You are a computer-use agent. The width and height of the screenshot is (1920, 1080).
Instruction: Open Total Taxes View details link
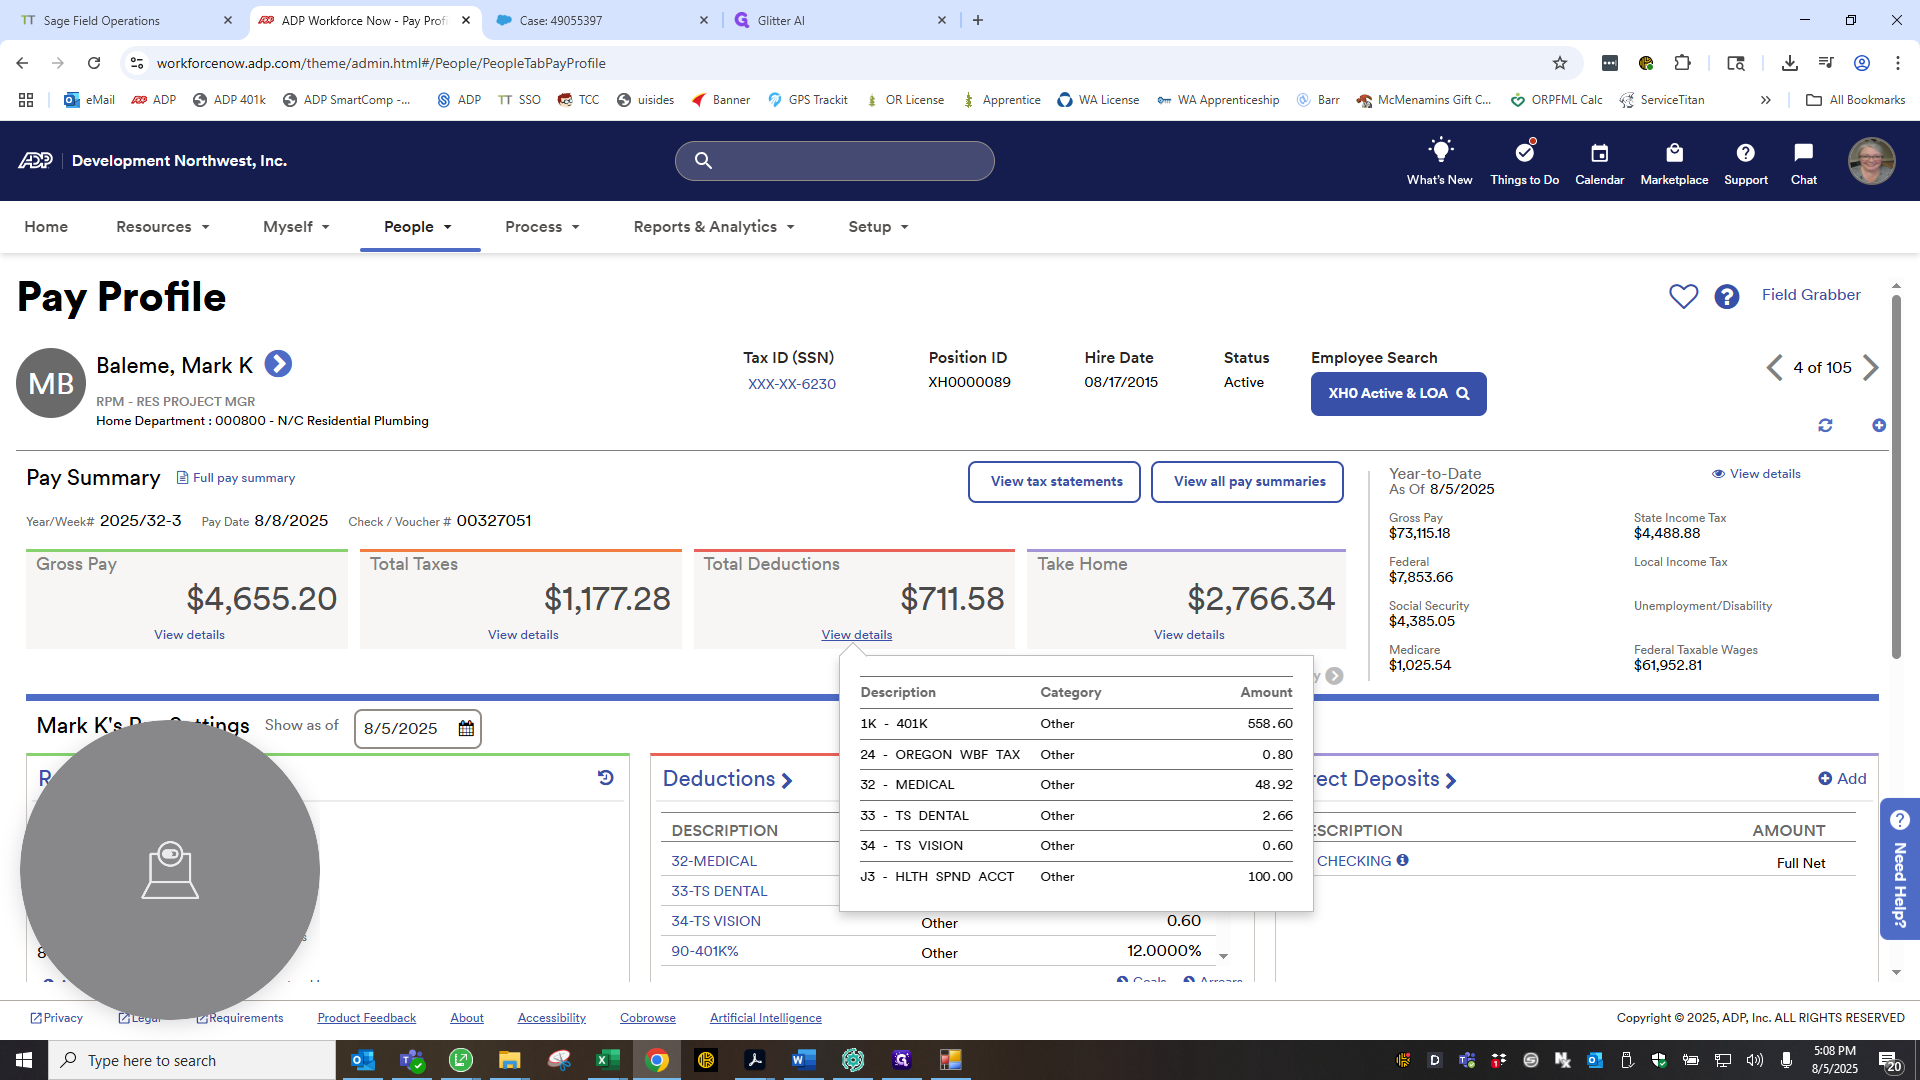(523, 635)
